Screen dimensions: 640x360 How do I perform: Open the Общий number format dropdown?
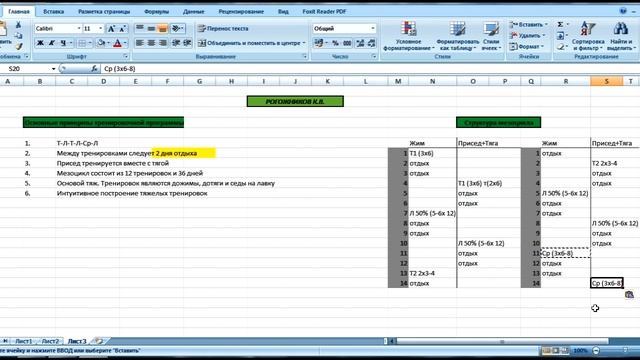click(373, 29)
